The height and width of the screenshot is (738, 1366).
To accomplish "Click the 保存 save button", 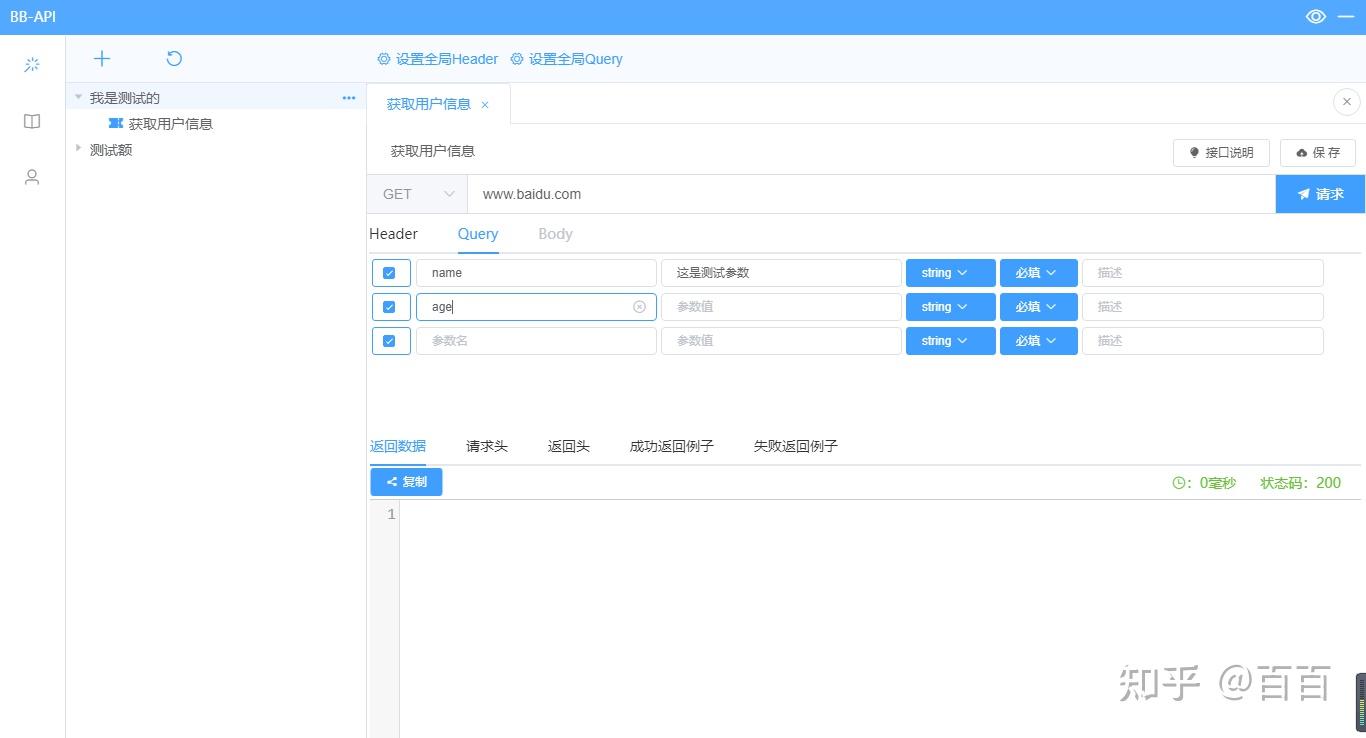I will pos(1318,153).
